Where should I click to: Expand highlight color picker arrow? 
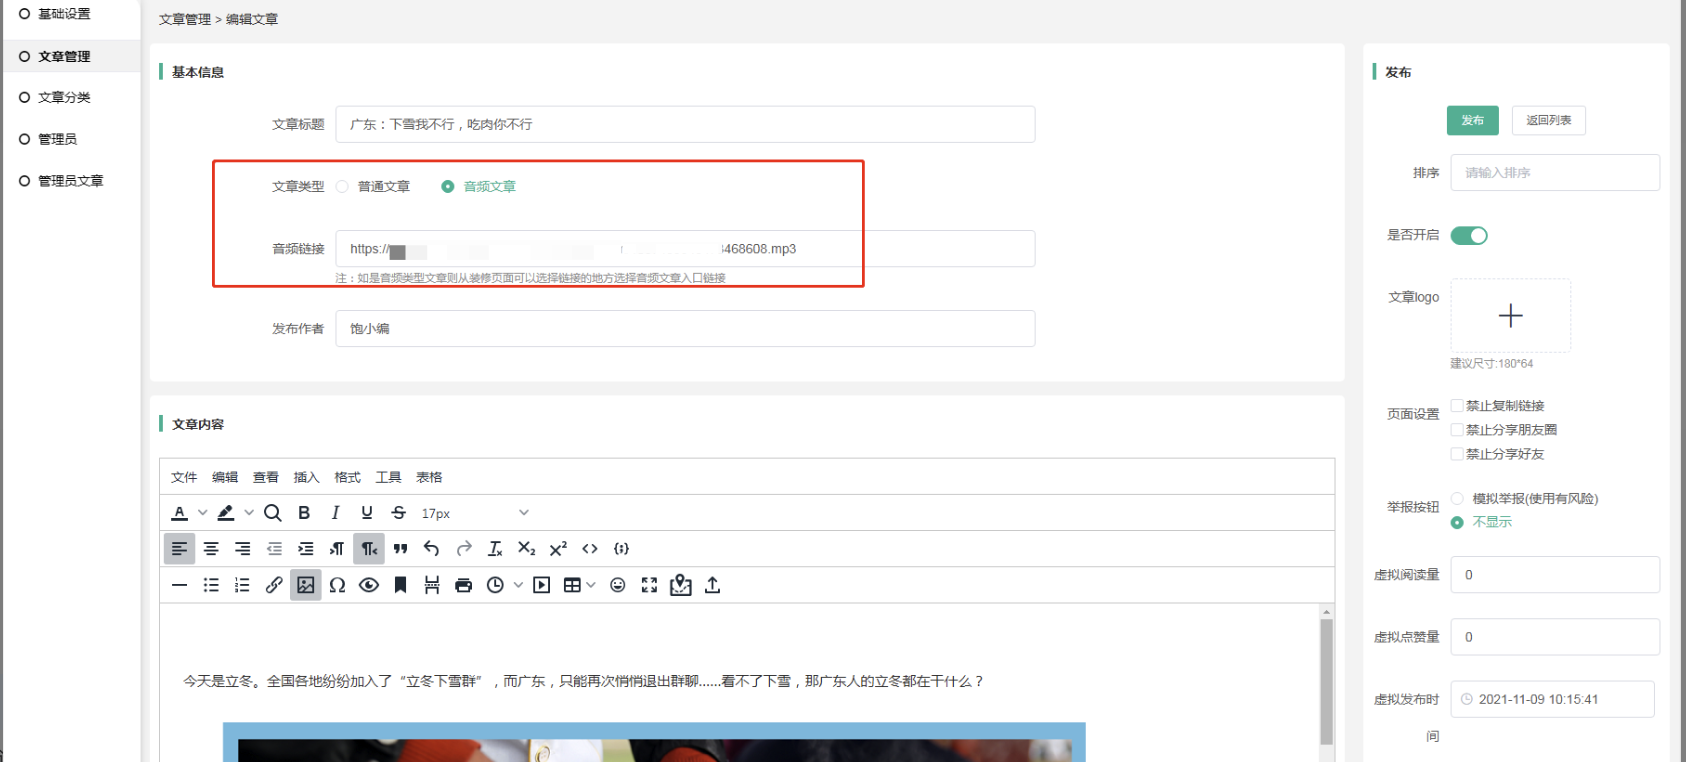click(249, 513)
